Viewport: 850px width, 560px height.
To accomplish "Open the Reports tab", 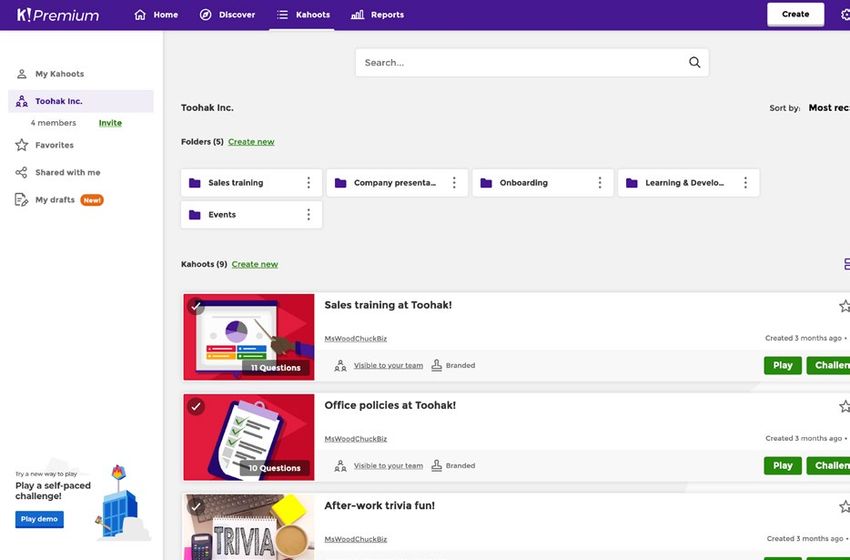I will 377,15.
